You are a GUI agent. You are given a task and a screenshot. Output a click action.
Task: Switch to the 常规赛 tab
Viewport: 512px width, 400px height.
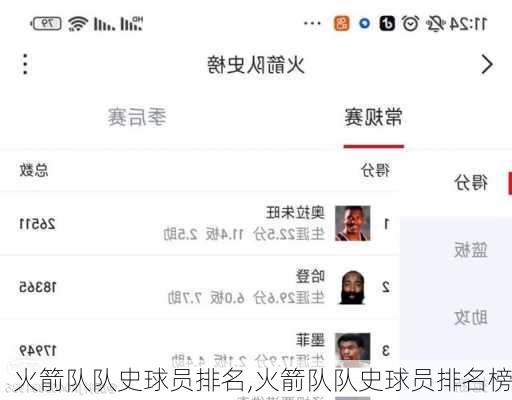point(373,117)
